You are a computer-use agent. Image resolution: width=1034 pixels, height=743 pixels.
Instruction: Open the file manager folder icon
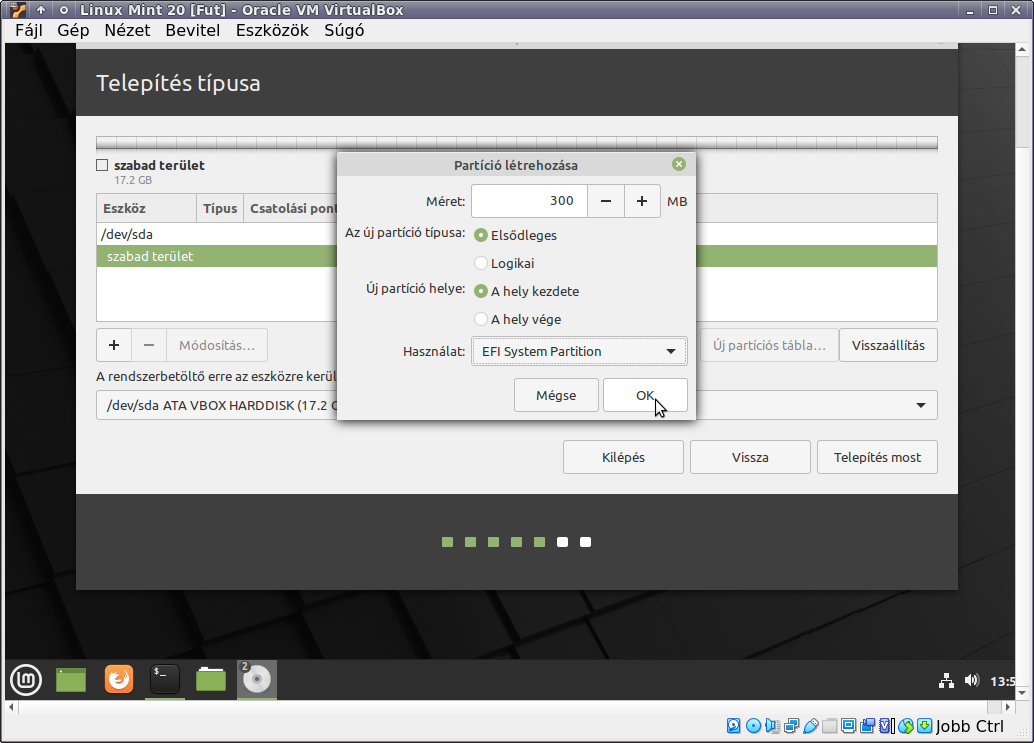pyautogui.click(x=210, y=679)
